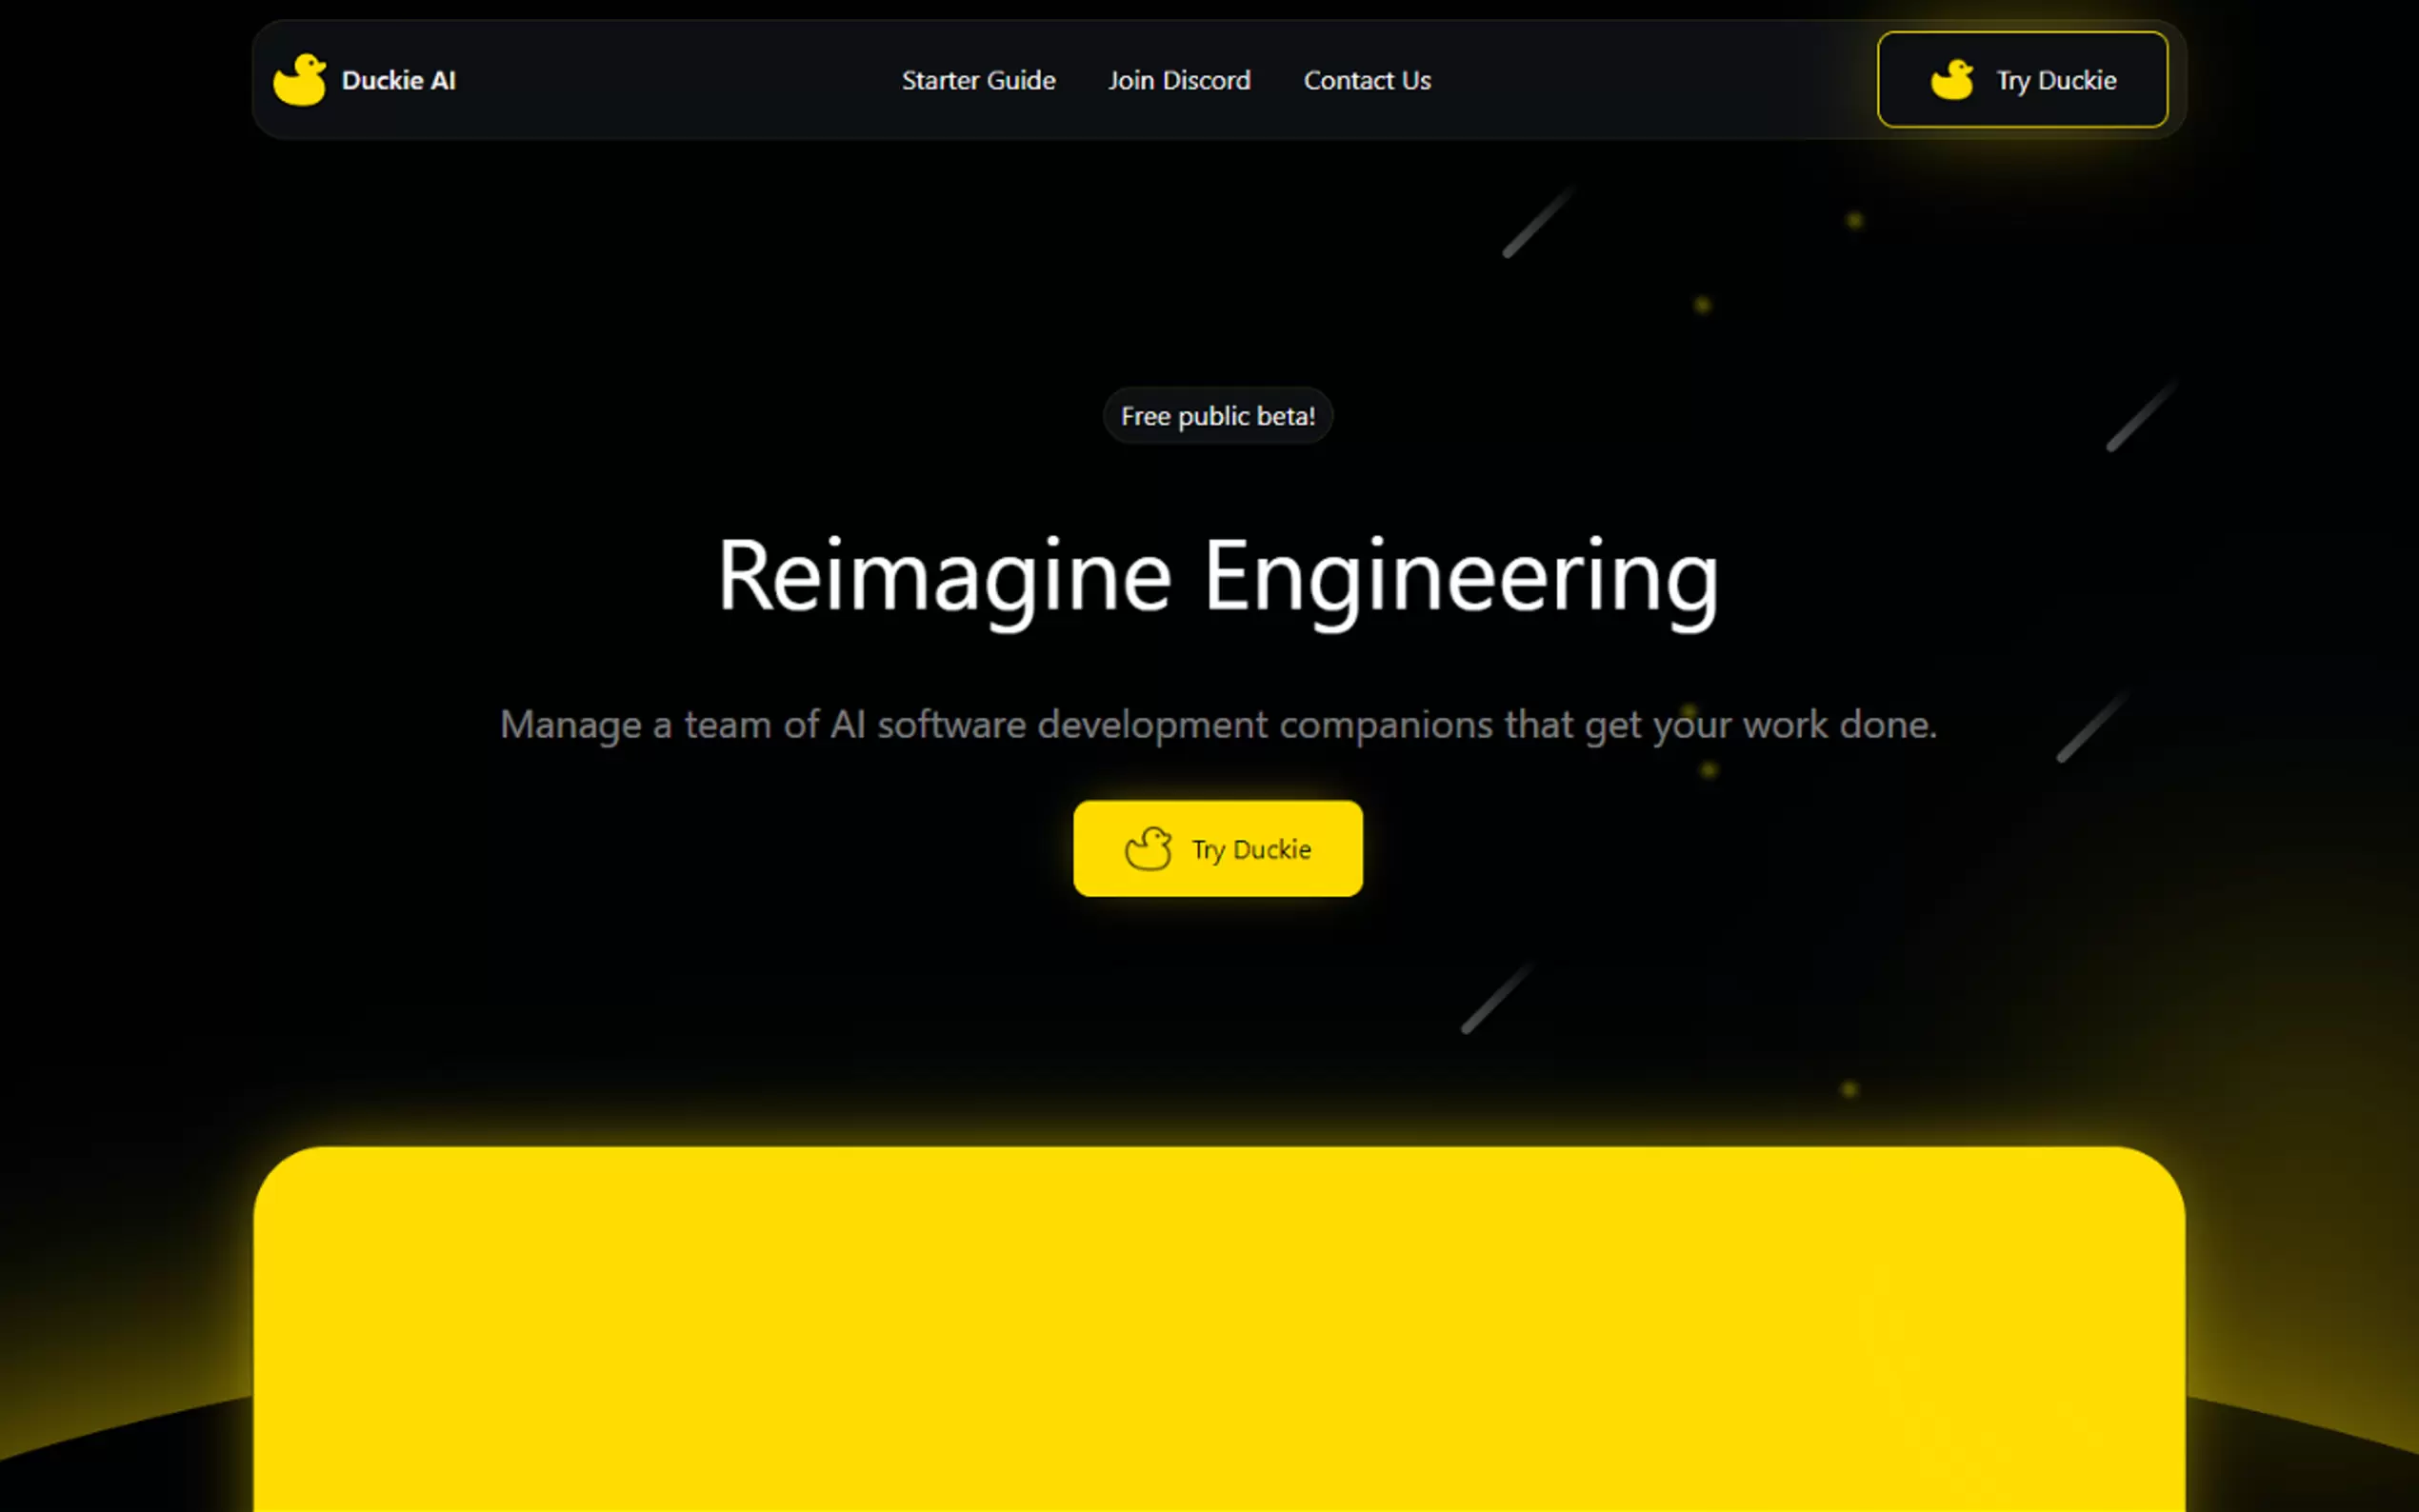2419x1512 pixels.
Task: Click the outlined Try Duckie navbar button
Action: 2022,80
